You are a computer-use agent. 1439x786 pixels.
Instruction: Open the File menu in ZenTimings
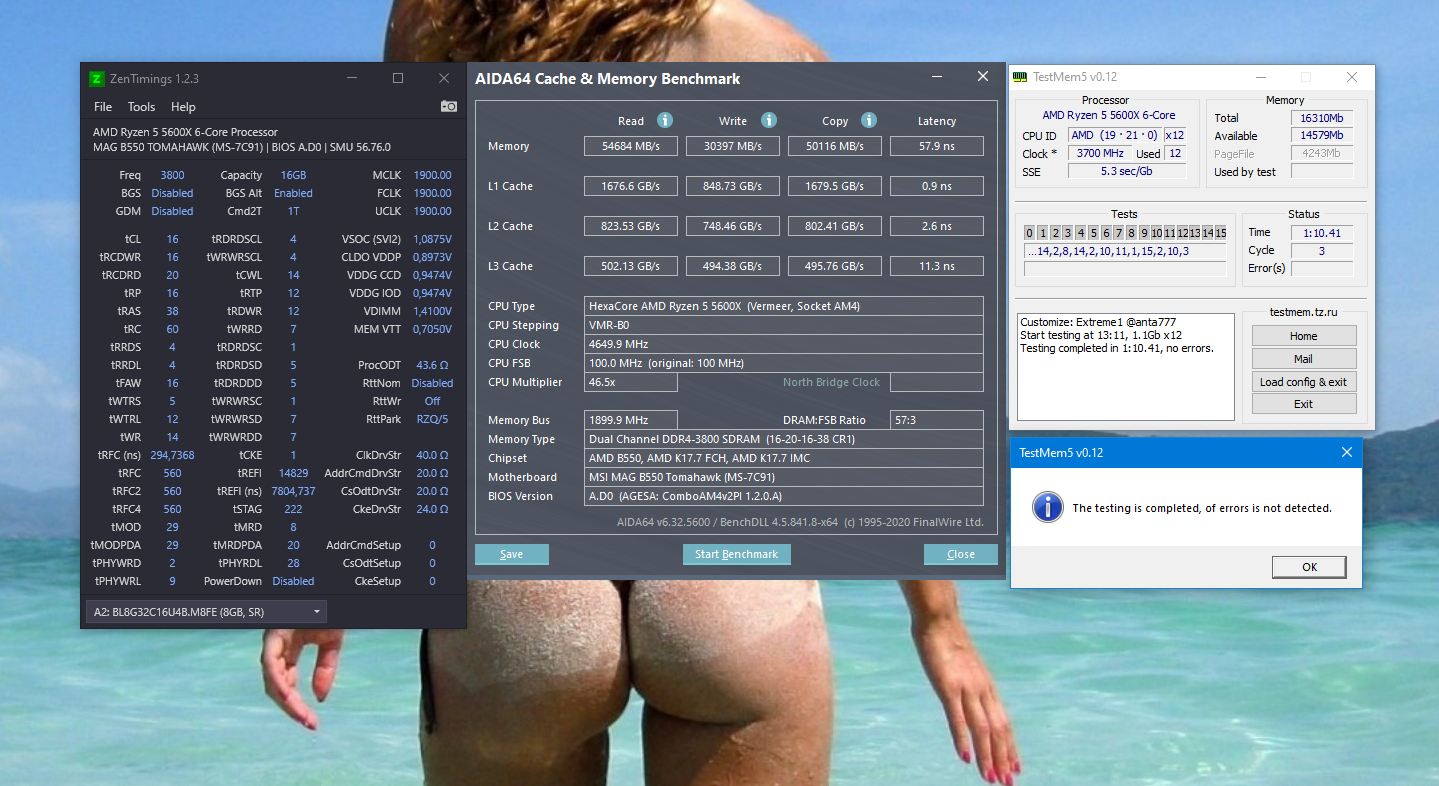tap(103, 107)
